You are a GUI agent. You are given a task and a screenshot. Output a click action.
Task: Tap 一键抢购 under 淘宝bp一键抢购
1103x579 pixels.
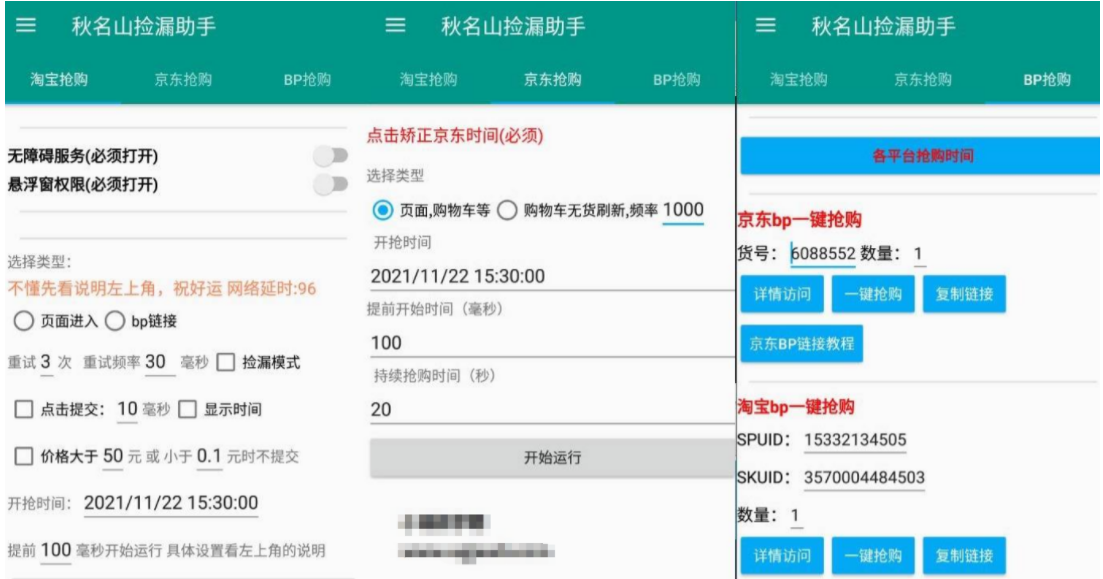point(873,556)
